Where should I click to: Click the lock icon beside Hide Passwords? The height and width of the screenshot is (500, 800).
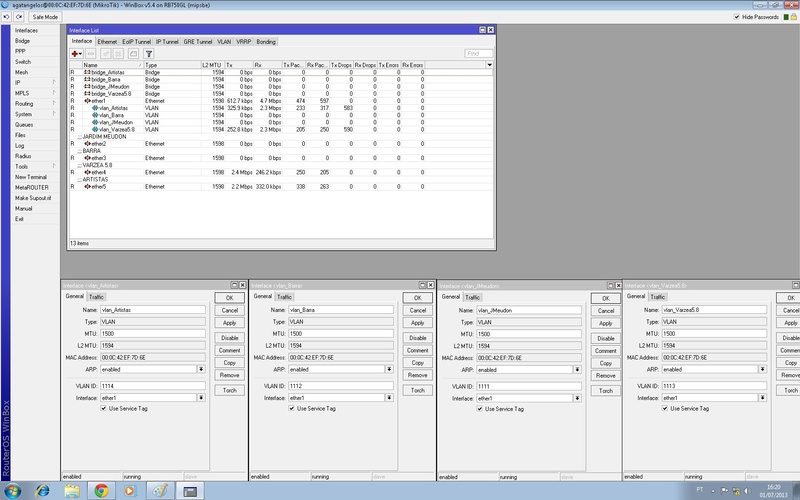tap(794, 17)
